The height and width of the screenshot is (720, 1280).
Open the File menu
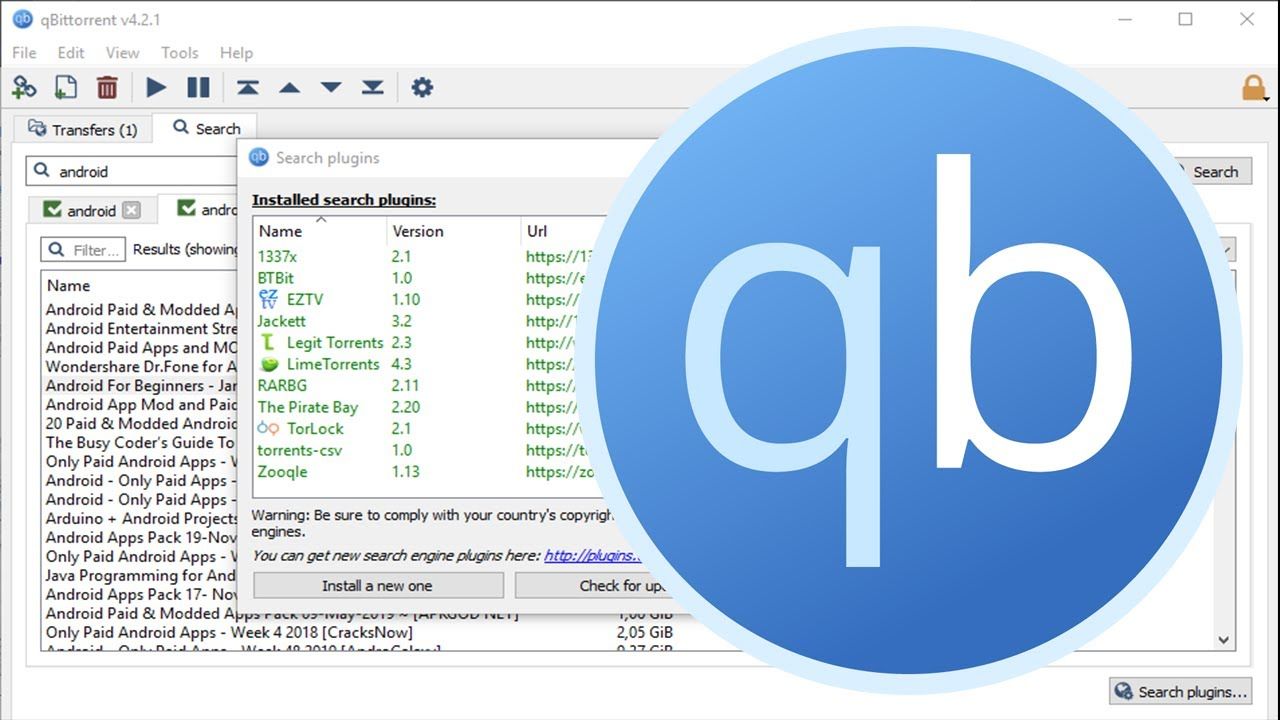click(24, 53)
